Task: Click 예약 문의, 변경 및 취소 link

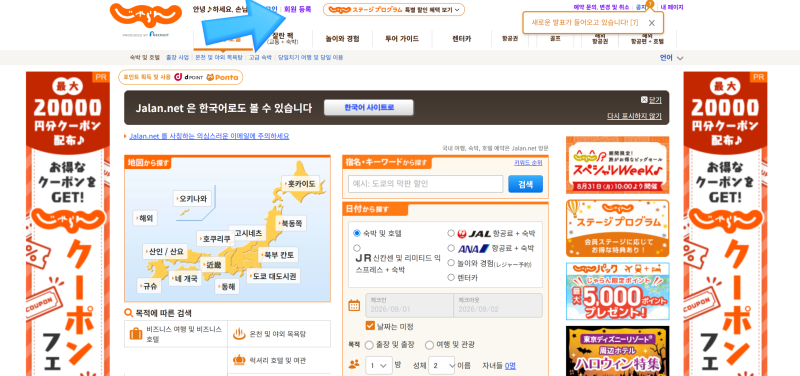Action: [601, 7]
